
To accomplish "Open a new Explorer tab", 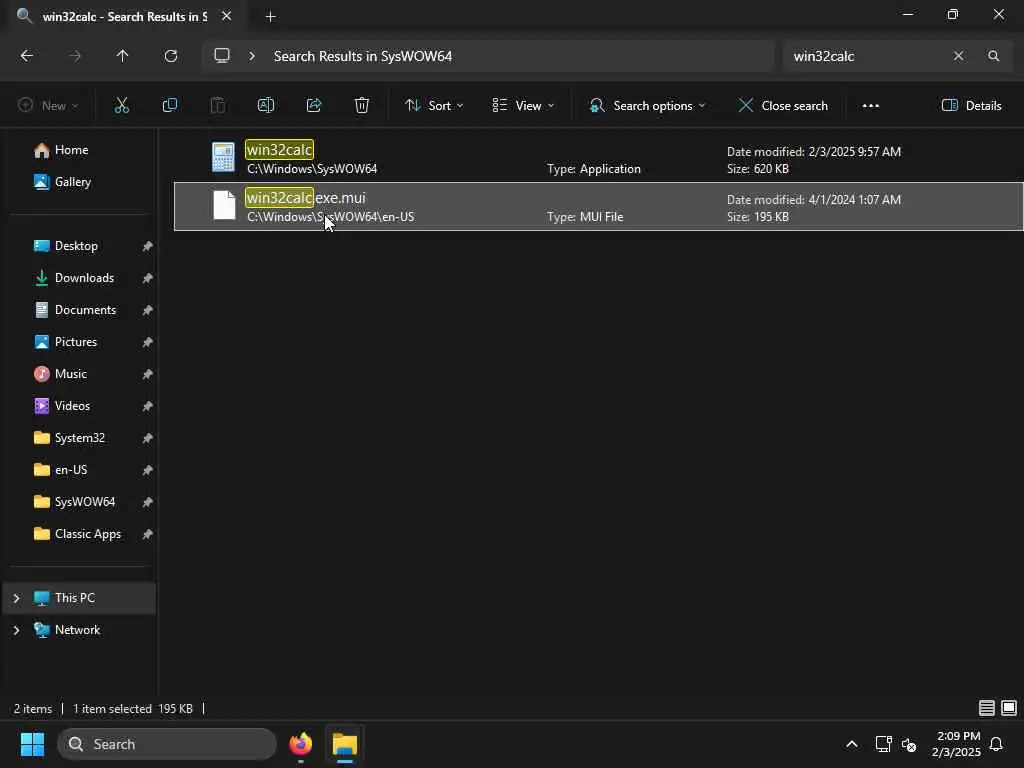I will [x=270, y=17].
